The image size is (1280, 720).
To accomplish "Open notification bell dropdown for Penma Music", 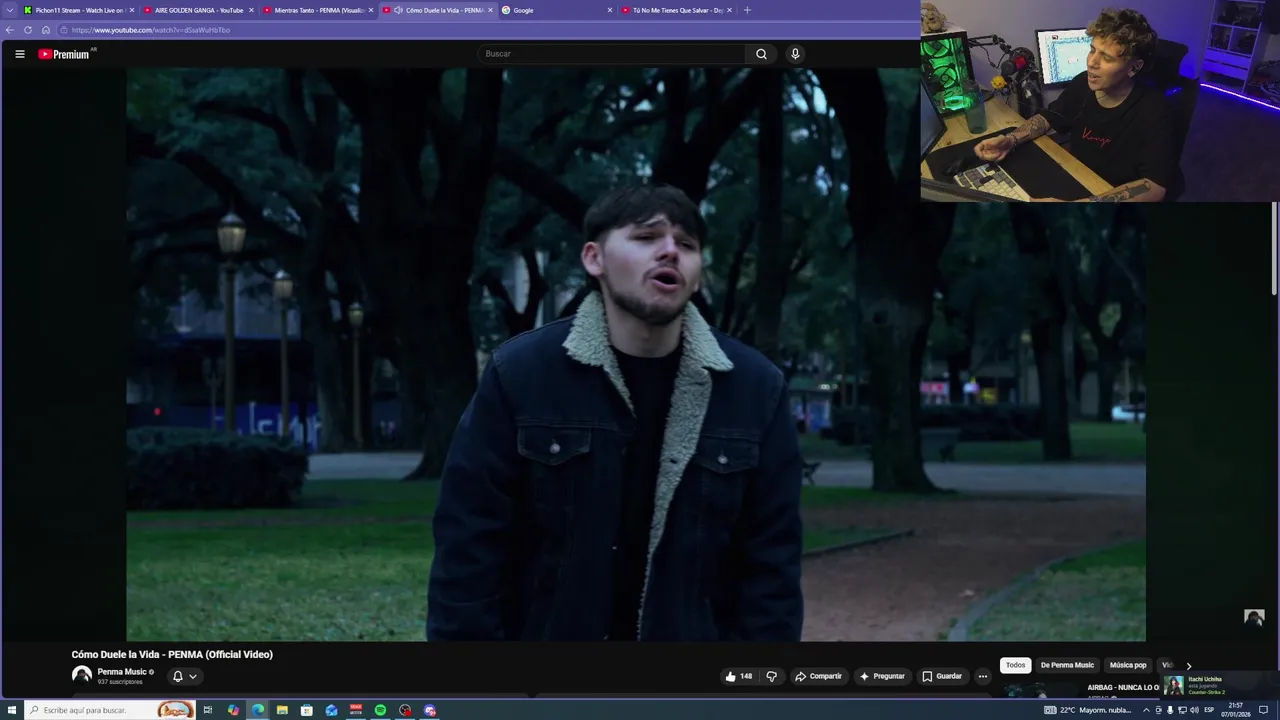I will click(185, 676).
